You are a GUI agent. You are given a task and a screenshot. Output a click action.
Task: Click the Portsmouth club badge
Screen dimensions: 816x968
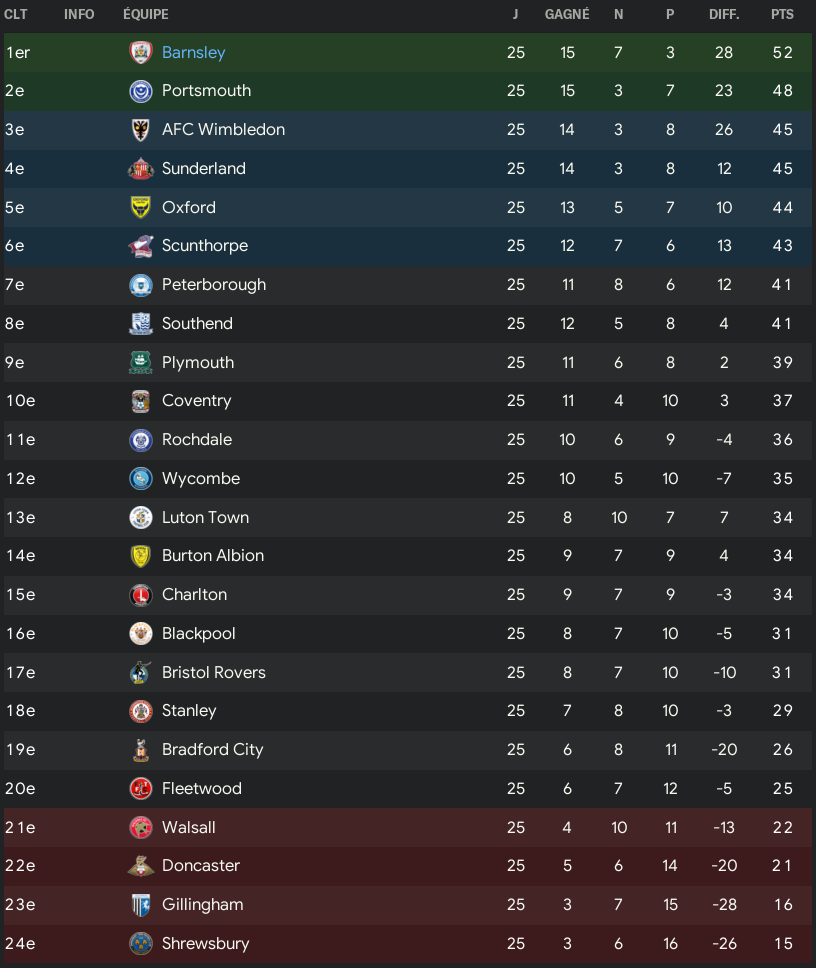[141, 91]
